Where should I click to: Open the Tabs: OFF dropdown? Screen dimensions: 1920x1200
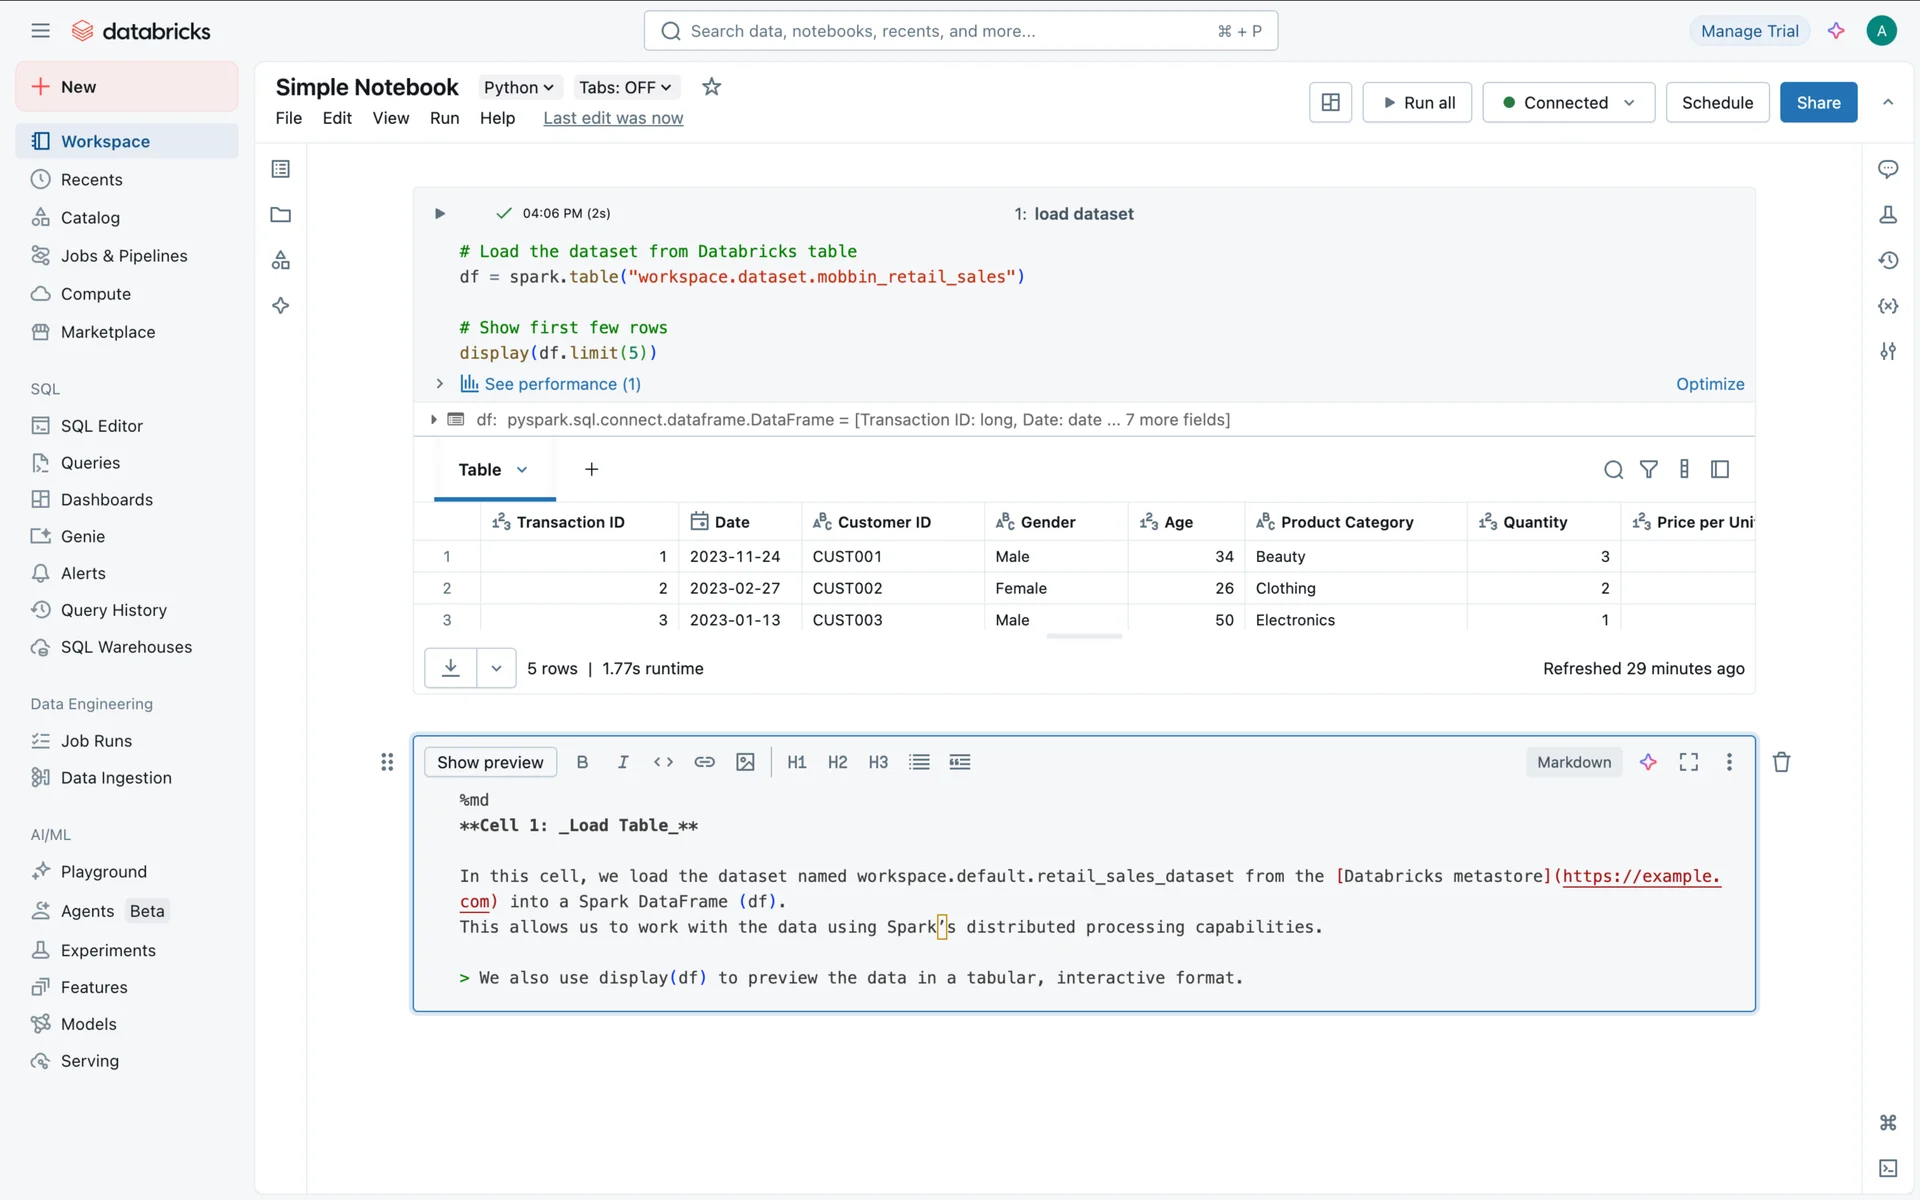(x=625, y=87)
